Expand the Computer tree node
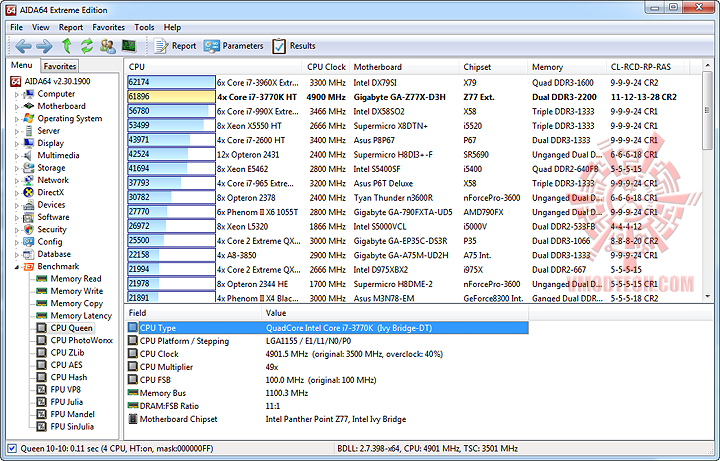This screenshot has width=720, height=461. point(17,94)
